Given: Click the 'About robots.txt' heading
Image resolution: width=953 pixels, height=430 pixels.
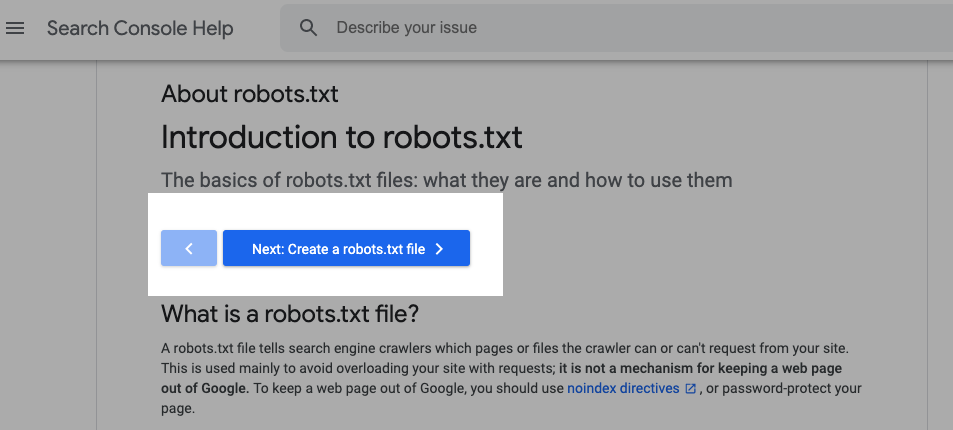Looking at the screenshot, I should tap(249, 94).
